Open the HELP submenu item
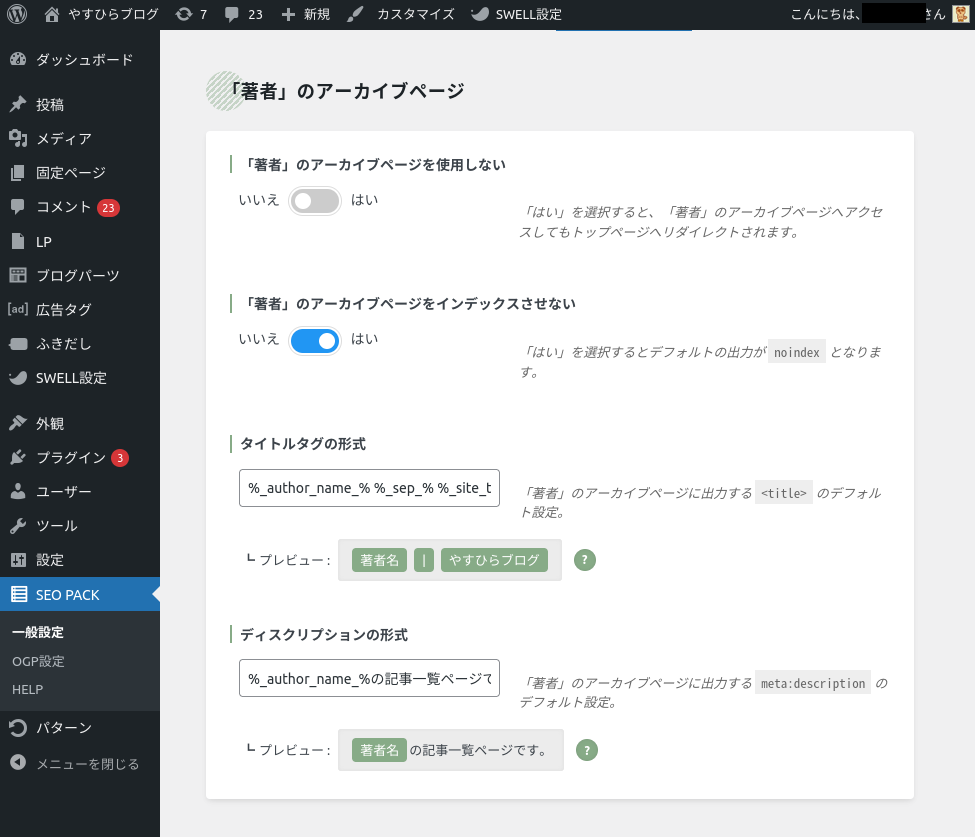The width and height of the screenshot is (975, 837). click(27, 689)
